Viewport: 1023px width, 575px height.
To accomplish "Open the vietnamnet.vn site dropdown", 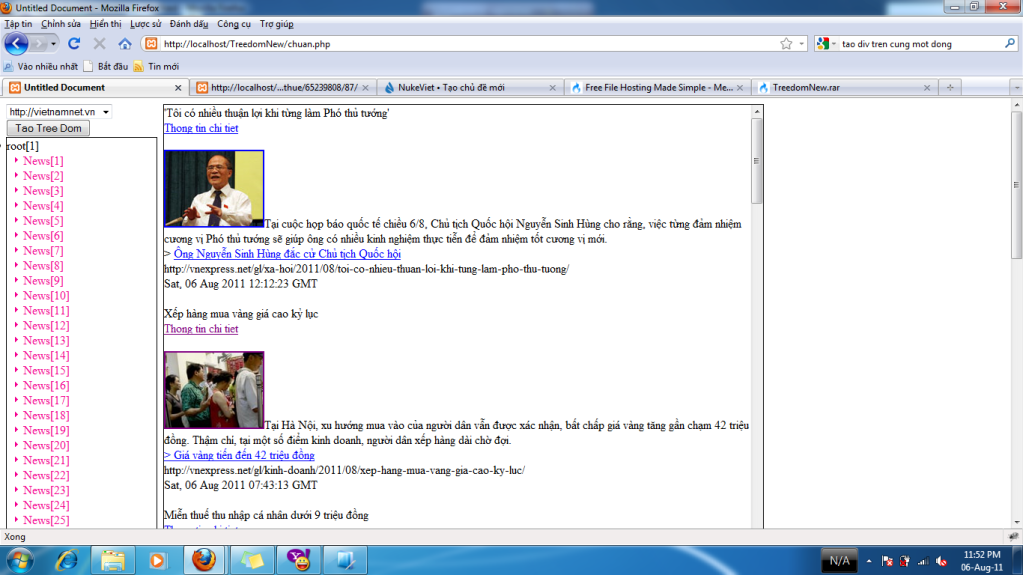I will click(59, 112).
